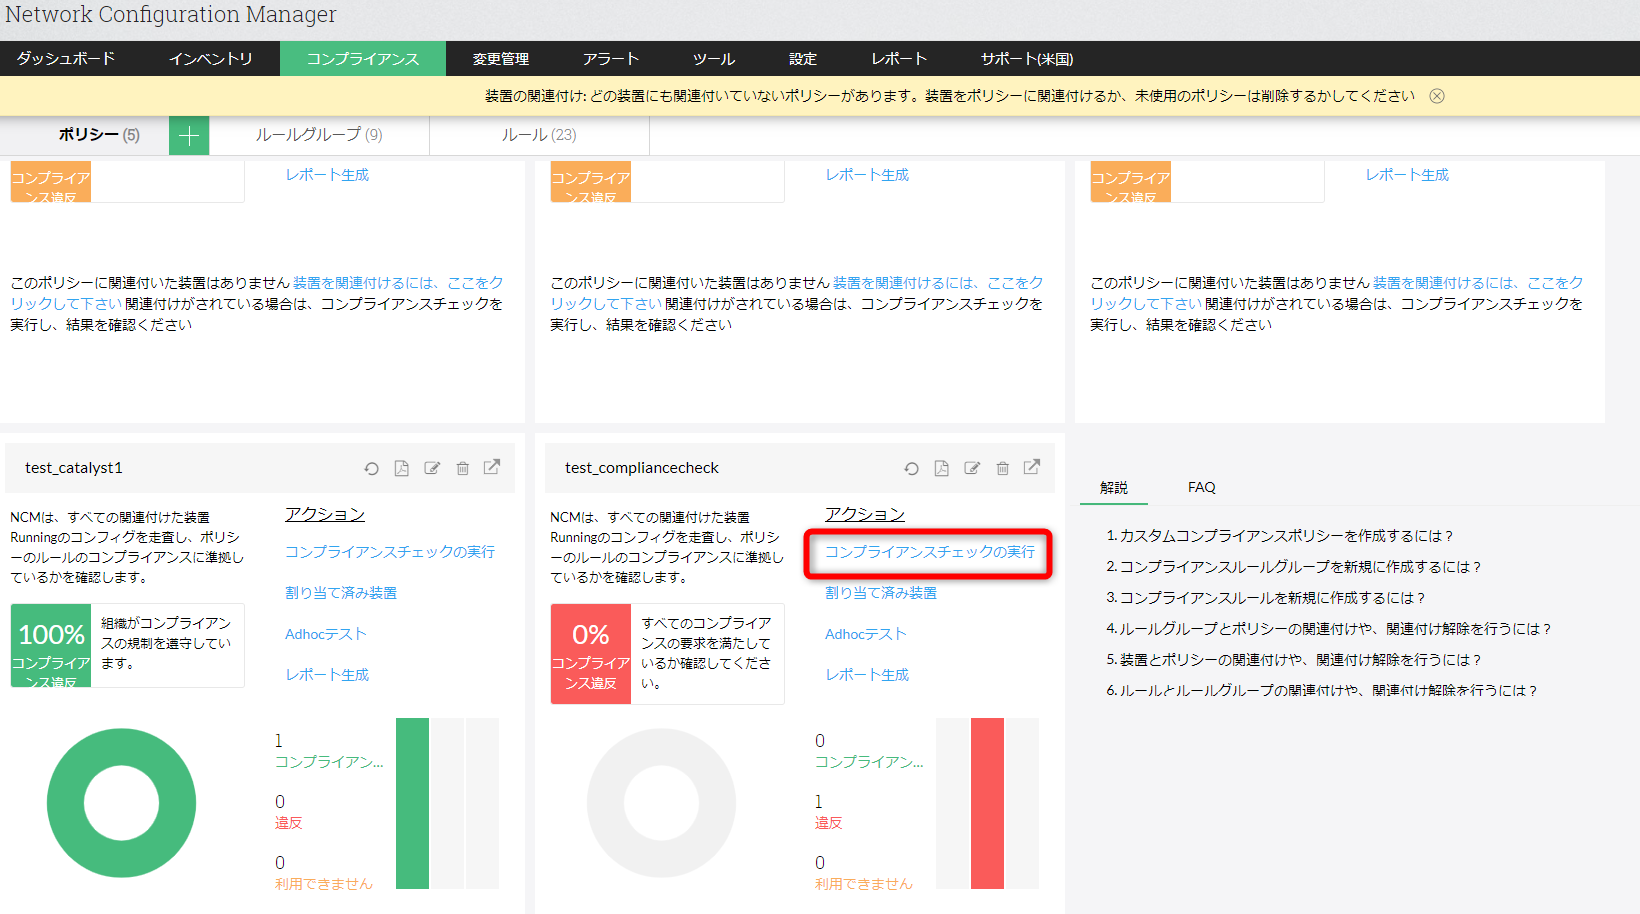Viewport: 1640px width, 914px height.
Task: Open the サポート(米国) menu
Action: tap(1027, 59)
